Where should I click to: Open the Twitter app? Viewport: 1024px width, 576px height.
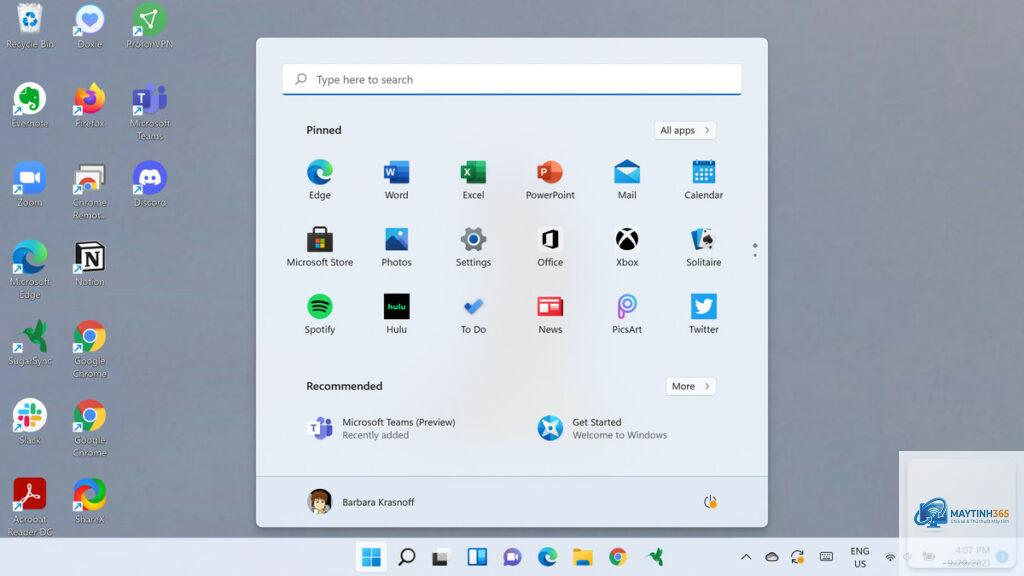703,313
